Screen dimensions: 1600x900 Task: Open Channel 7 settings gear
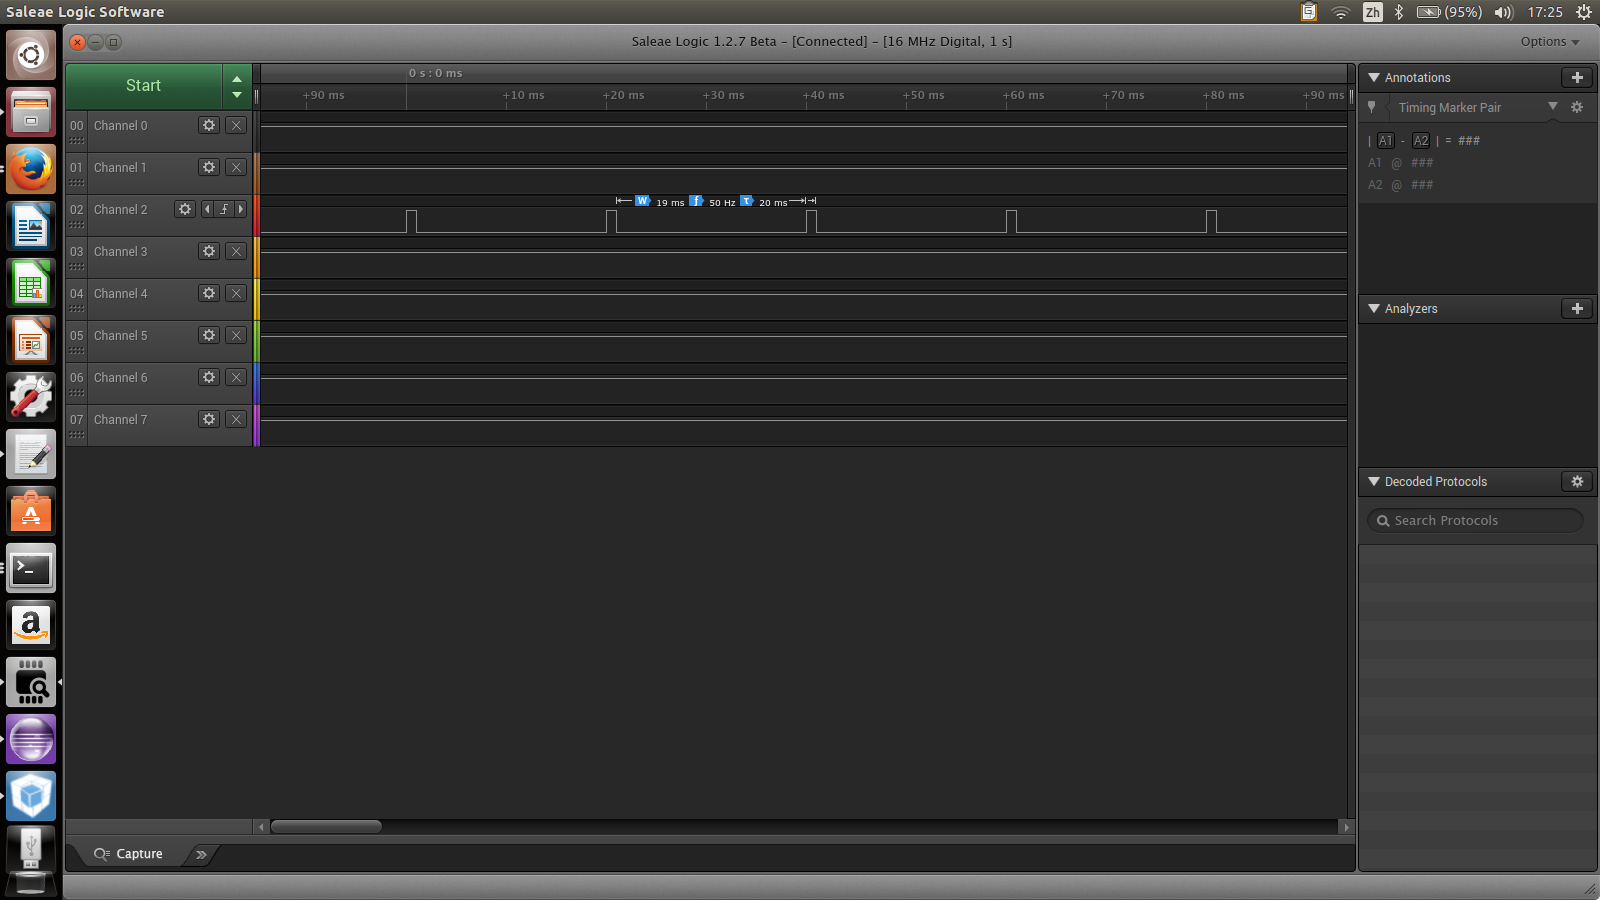pyautogui.click(x=209, y=419)
